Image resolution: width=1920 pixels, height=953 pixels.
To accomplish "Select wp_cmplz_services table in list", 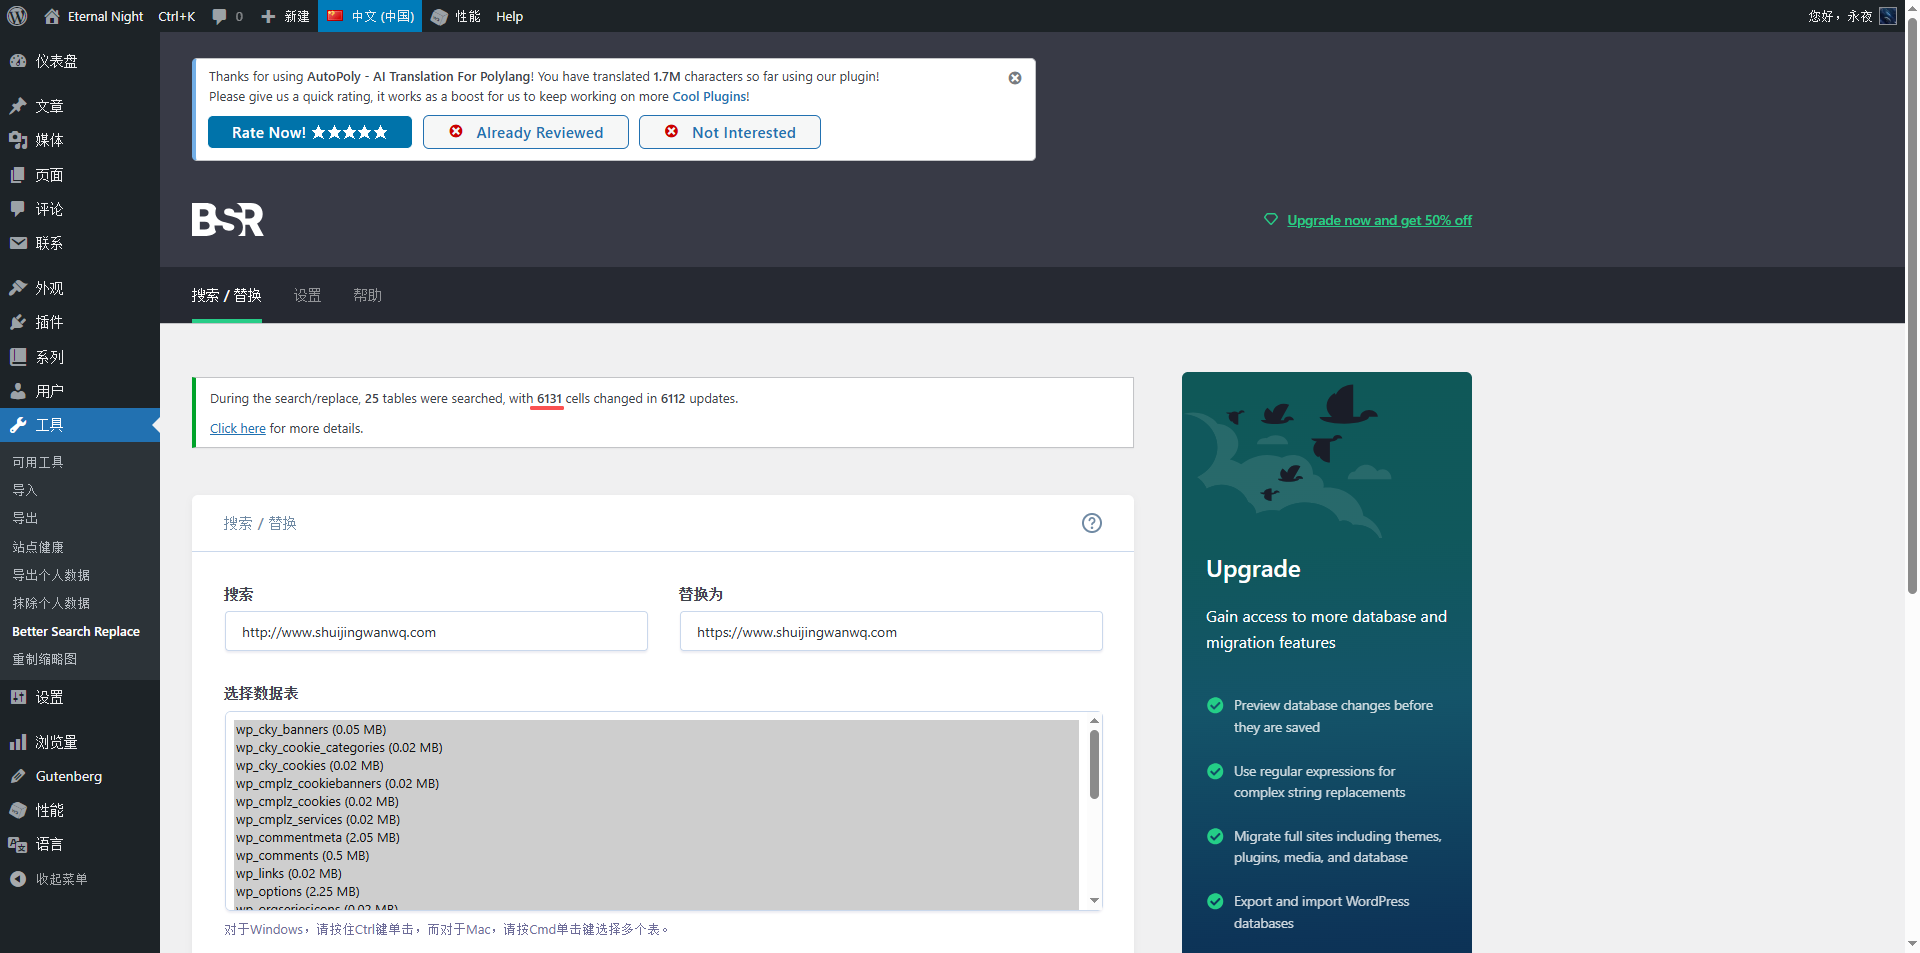I will tap(656, 819).
